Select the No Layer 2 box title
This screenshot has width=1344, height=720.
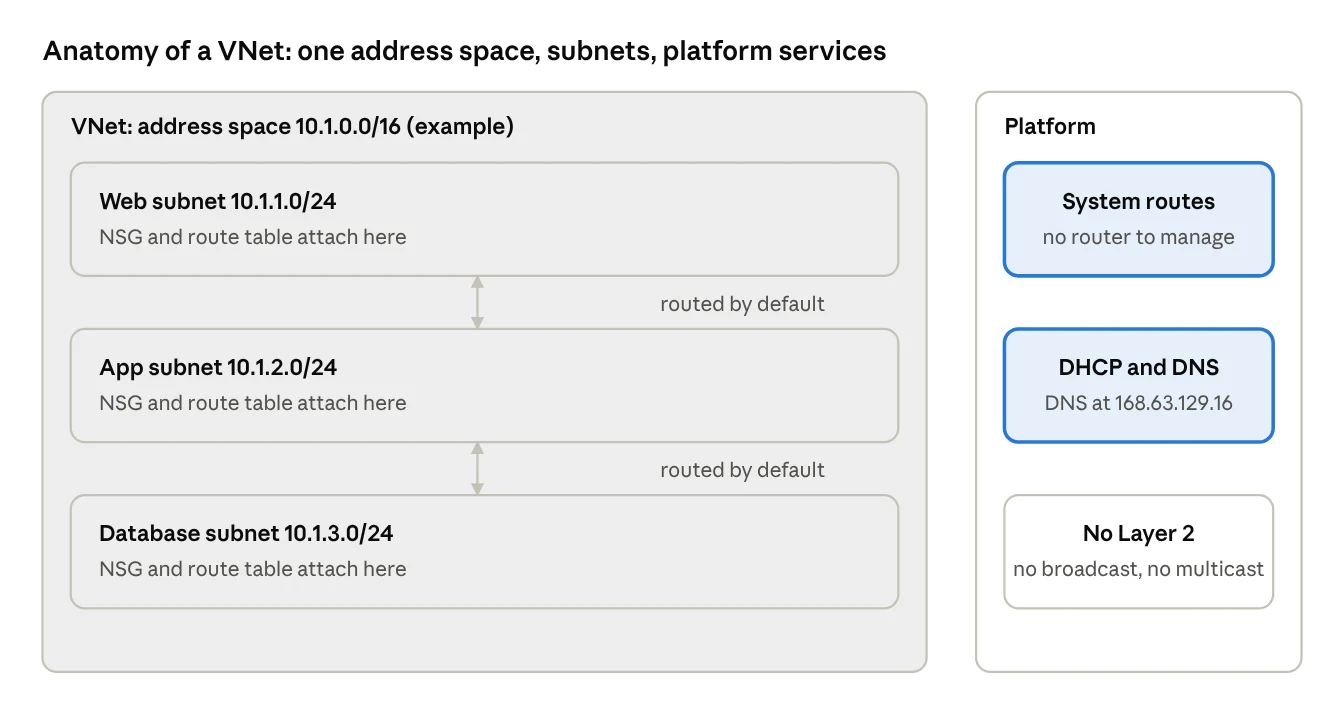[x=1139, y=533]
